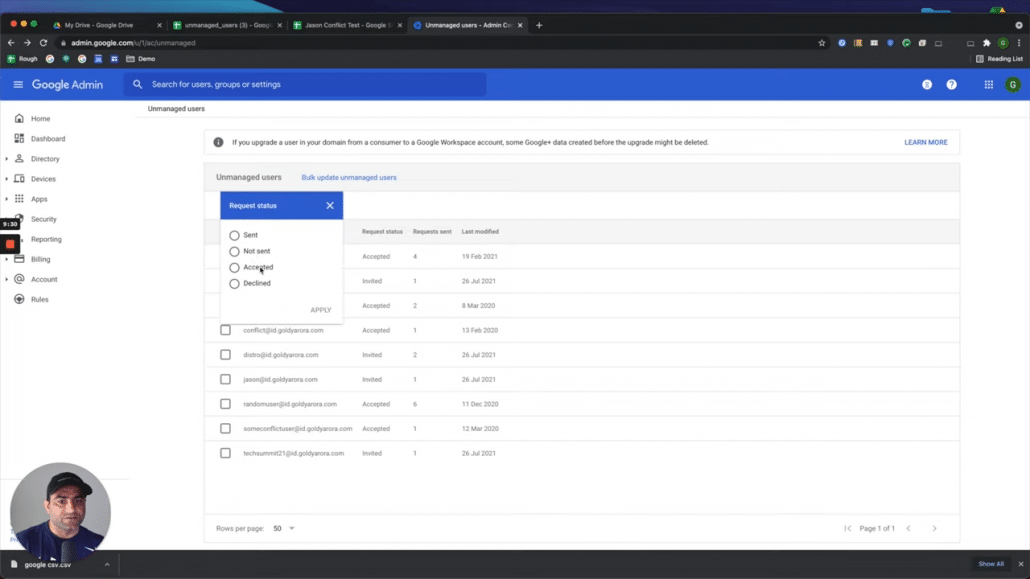Image resolution: width=1030 pixels, height=579 pixels.
Task: Select the Not sent radio option
Action: [235, 251]
